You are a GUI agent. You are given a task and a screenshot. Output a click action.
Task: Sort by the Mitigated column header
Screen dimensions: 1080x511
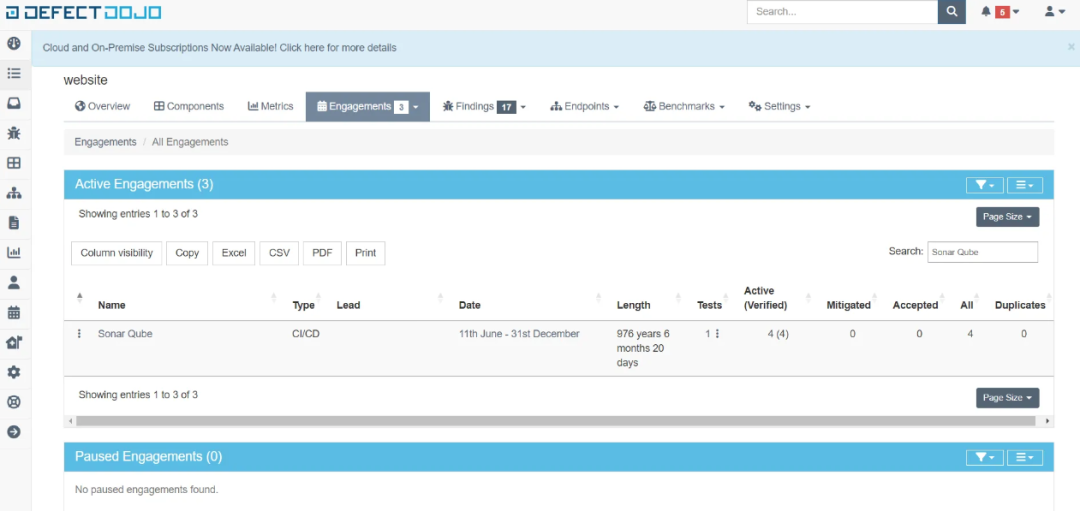(x=849, y=305)
